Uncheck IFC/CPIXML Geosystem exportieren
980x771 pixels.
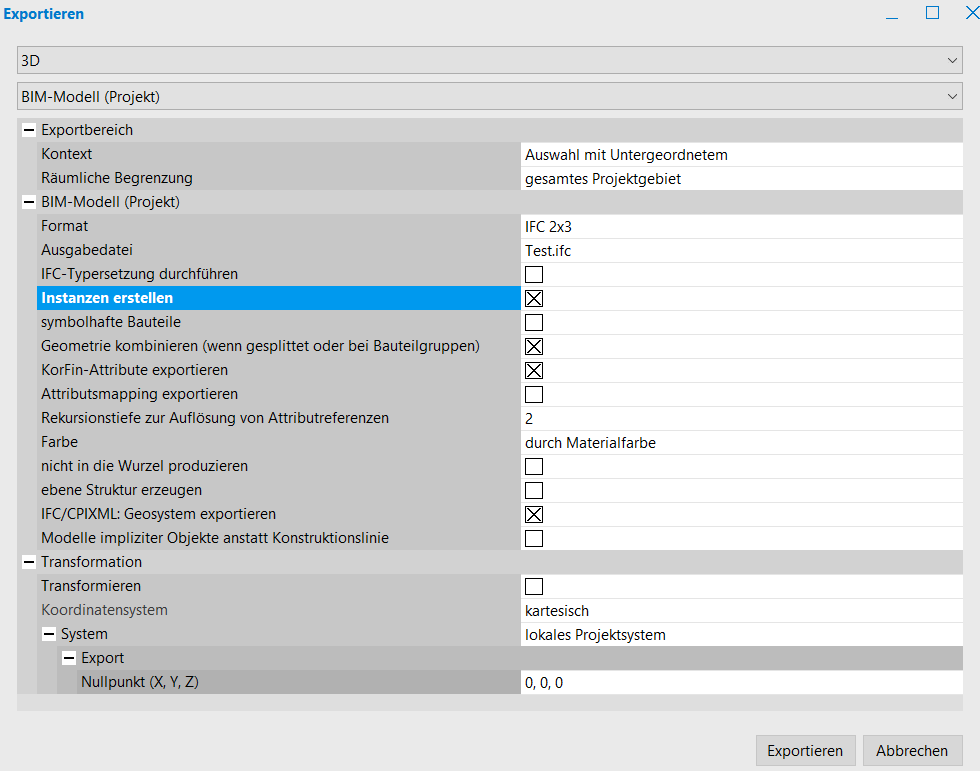[534, 514]
